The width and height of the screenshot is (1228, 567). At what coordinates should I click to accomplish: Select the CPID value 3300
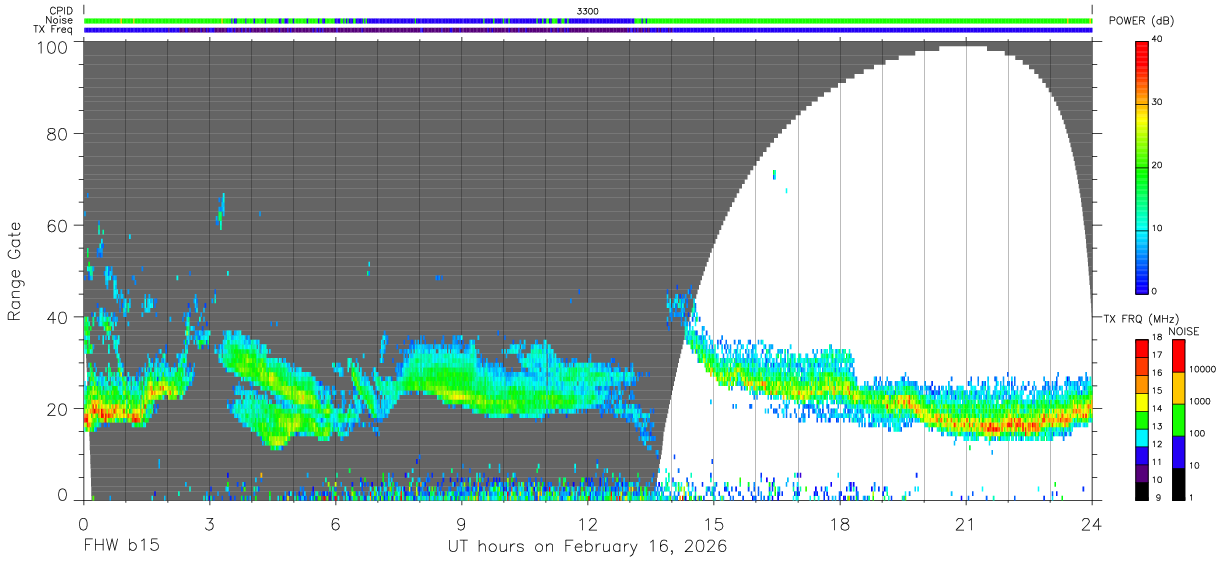(587, 11)
